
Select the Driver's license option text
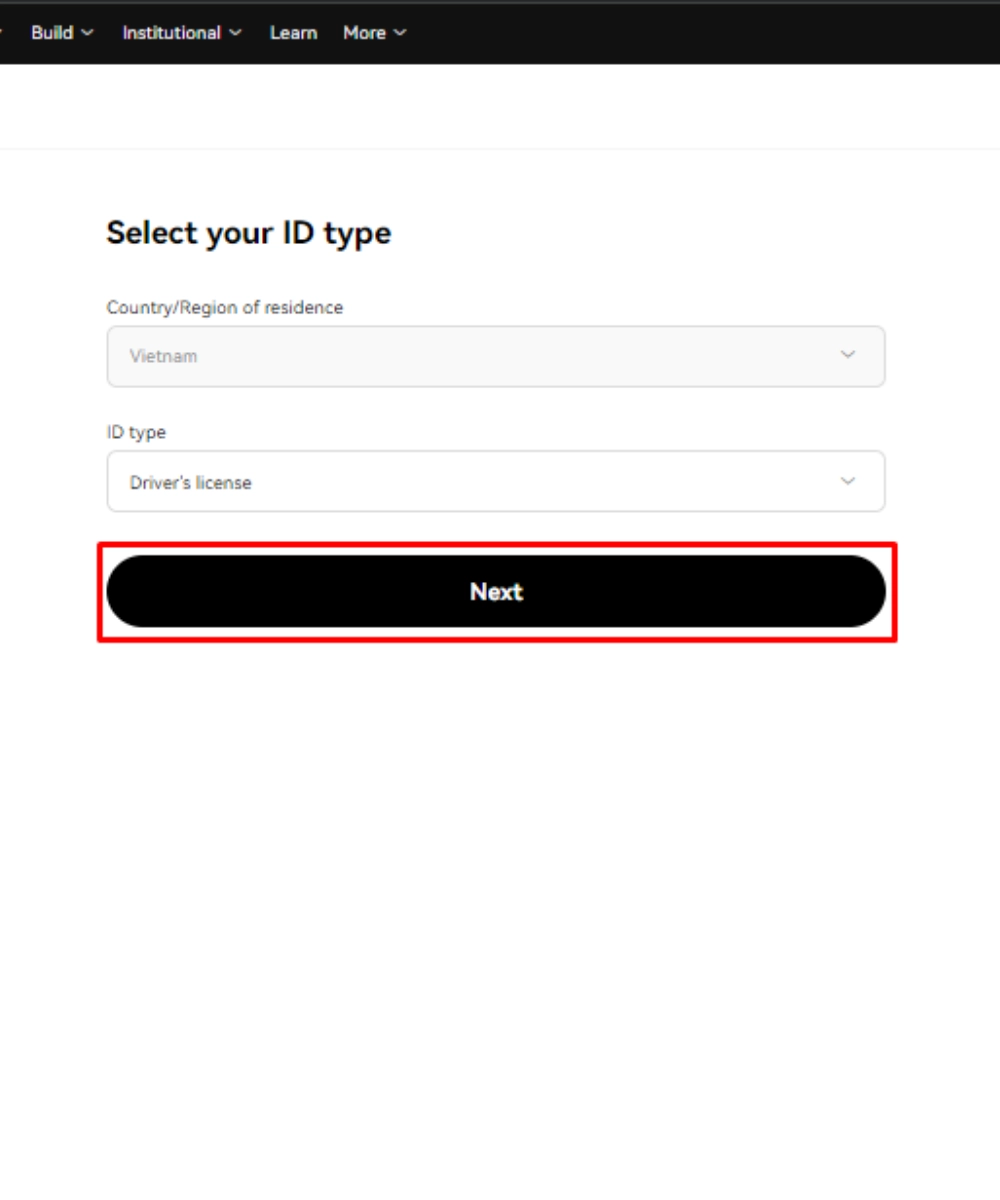[x=190, y=482]
